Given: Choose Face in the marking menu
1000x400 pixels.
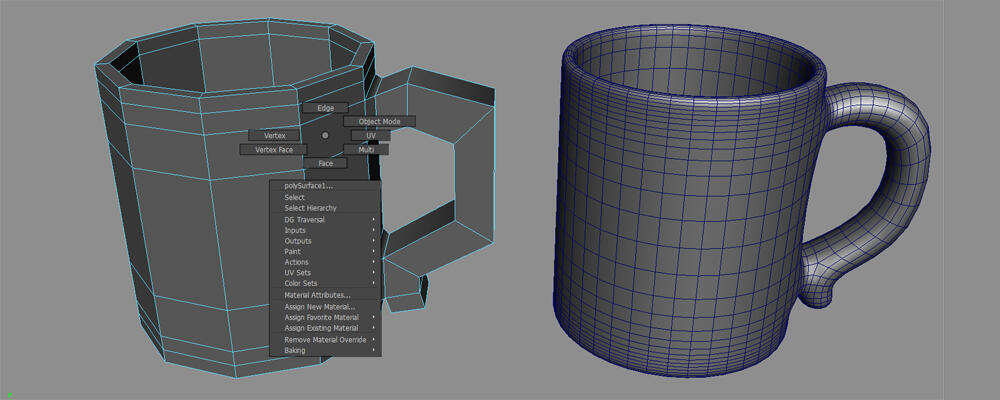Looking at the screenshot, I should pyautogui.click(x=325, y=163).
